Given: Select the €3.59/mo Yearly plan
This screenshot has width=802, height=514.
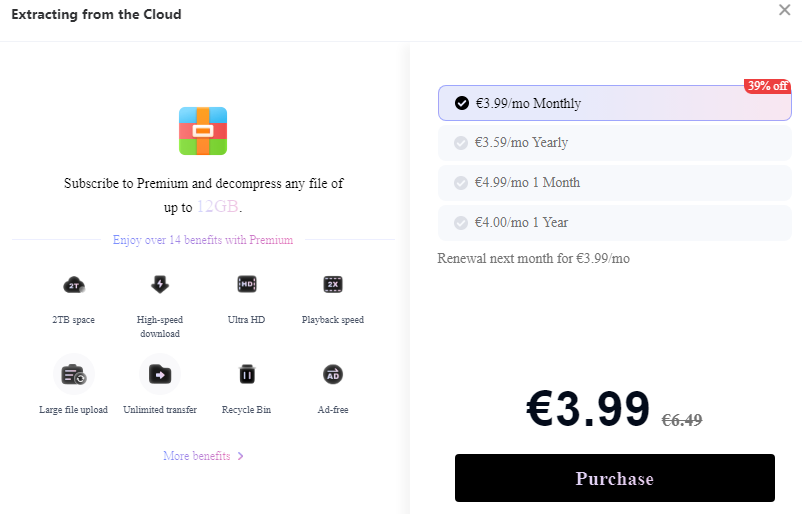Looking at the screenshot, I should click(x=614, y=143).
